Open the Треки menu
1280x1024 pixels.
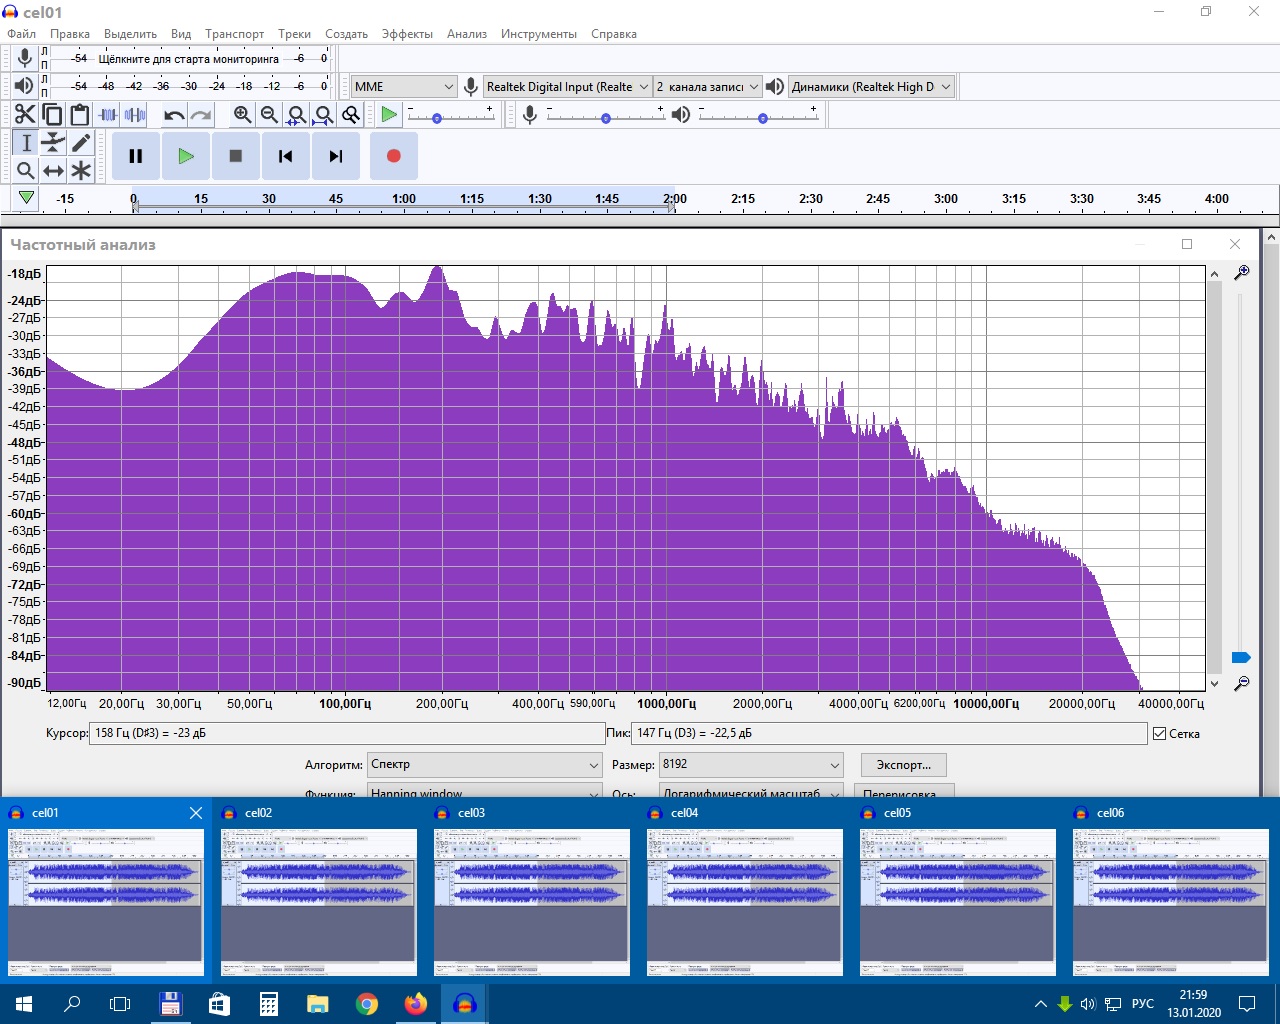tap(294, 34)
